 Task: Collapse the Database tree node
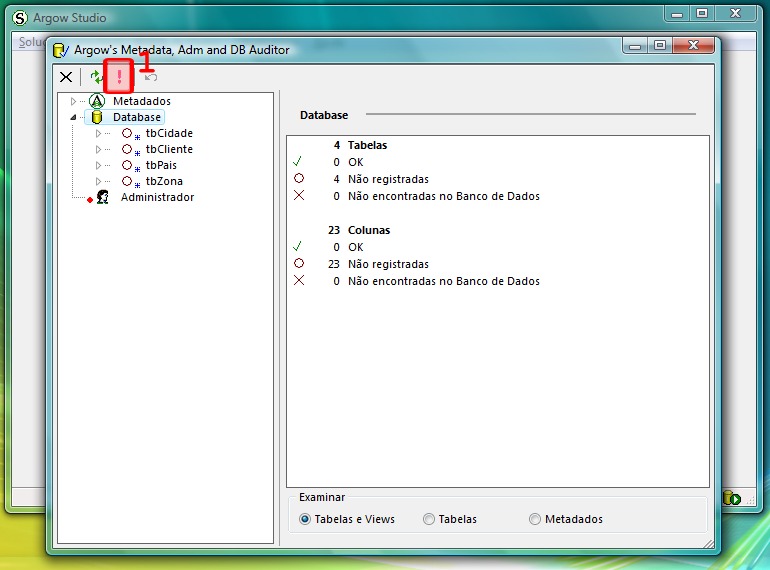point(73,117)
